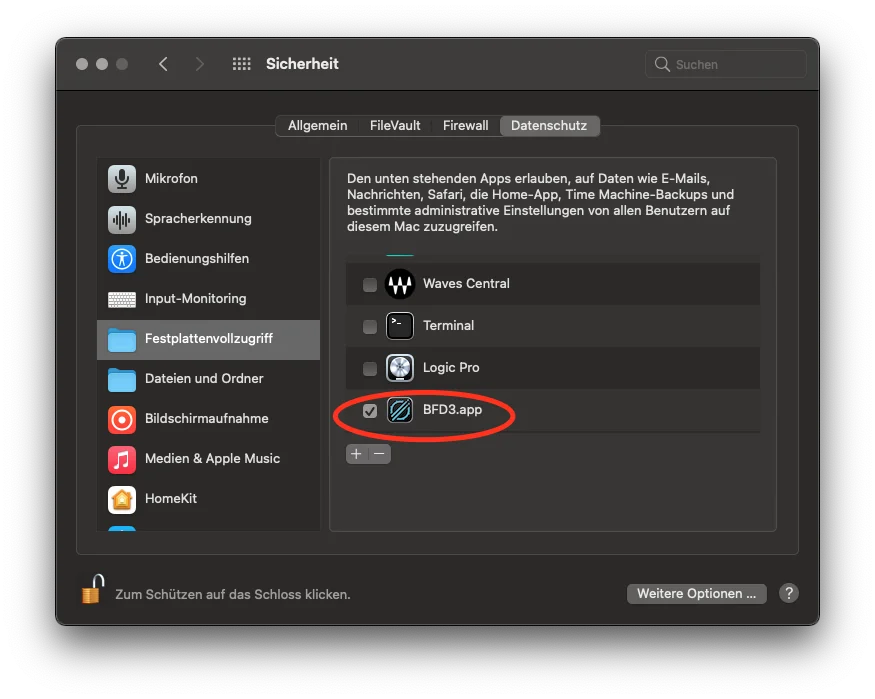Click Weitere Optionen button

pos(696,594)
